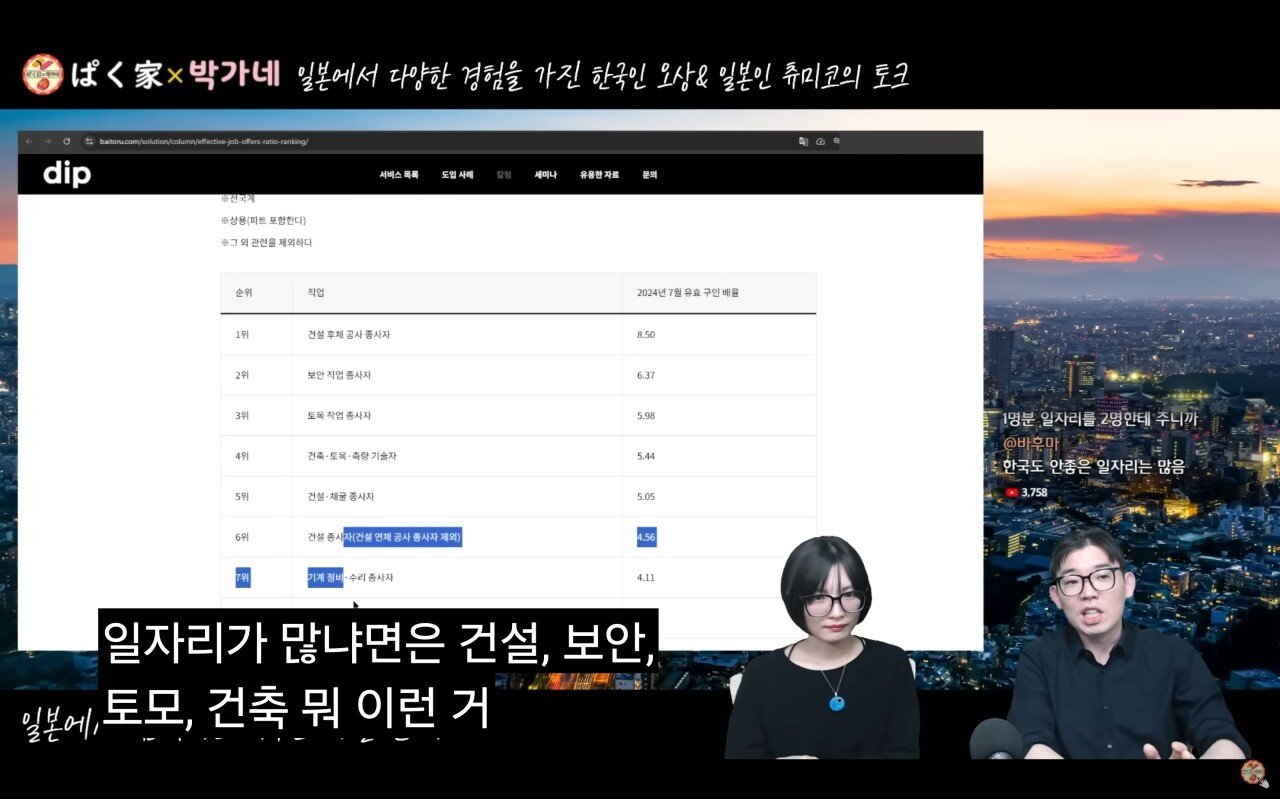1280x799 pixels.
Task: Click the 칼럼 navigation link
Action: click(x=504, y=175)
